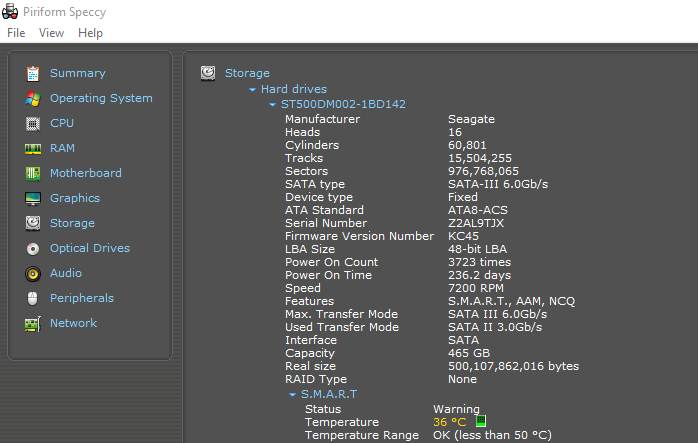Click the S.M.A.R.T label
The height and width of the screenshot is (443, 698).
click(x=329, y=394)
